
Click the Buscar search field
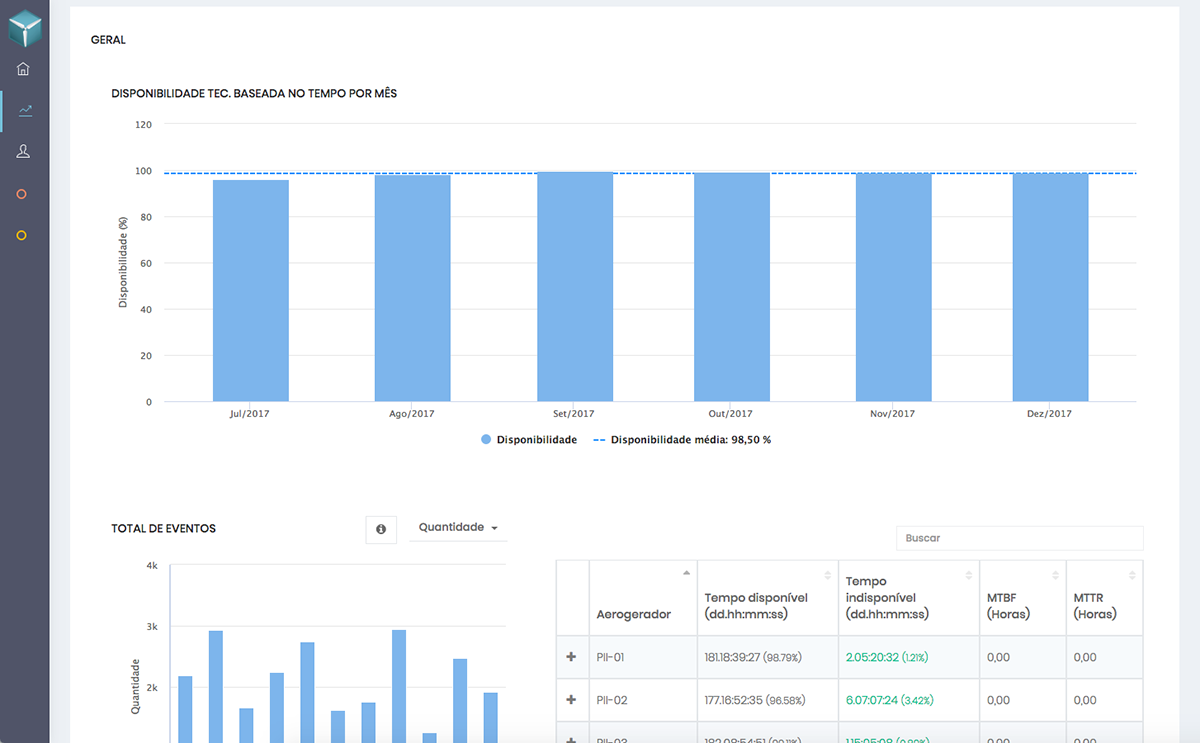[1019, 538]
